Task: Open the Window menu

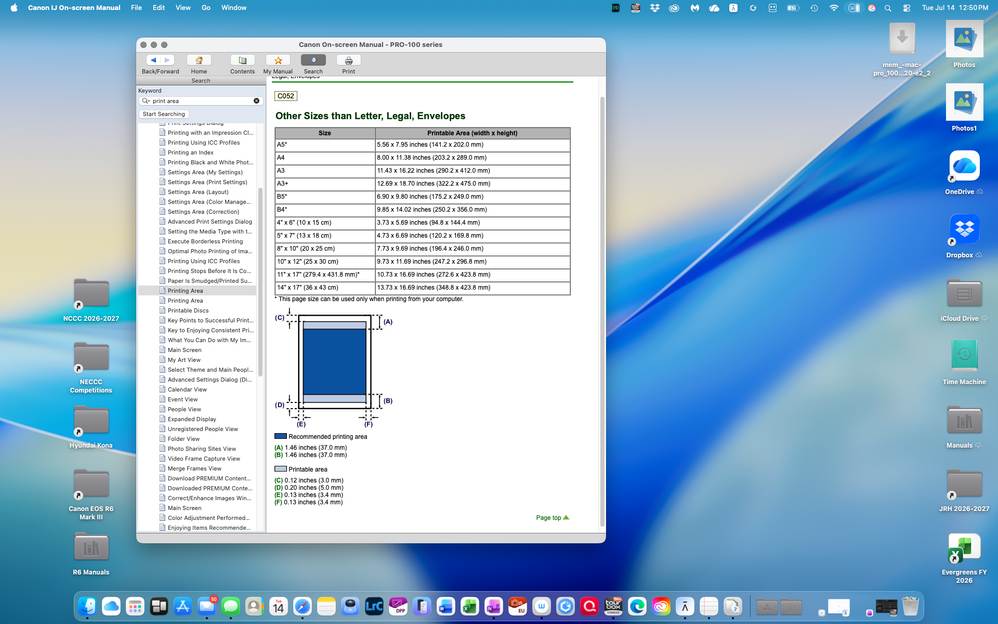Action: [x=234, y=8]
